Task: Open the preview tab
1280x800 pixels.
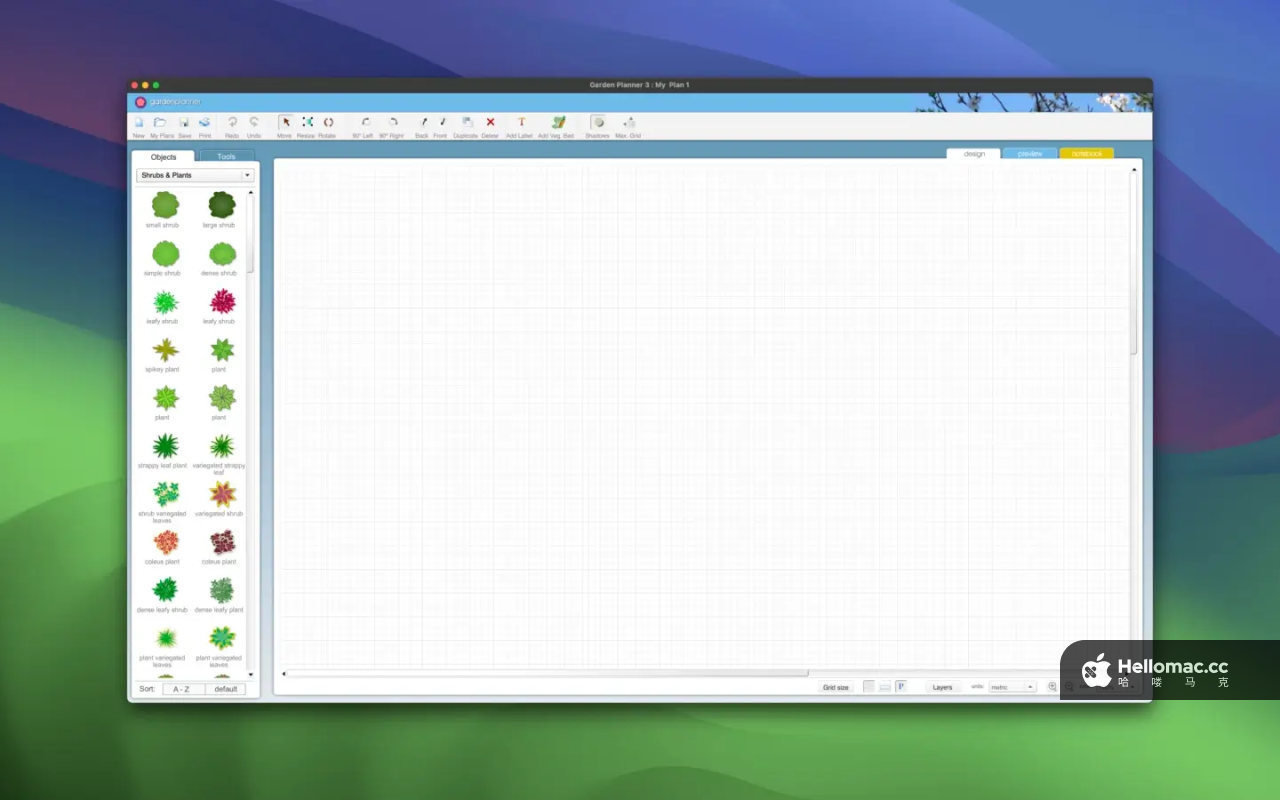Action: coord(1030,153)
